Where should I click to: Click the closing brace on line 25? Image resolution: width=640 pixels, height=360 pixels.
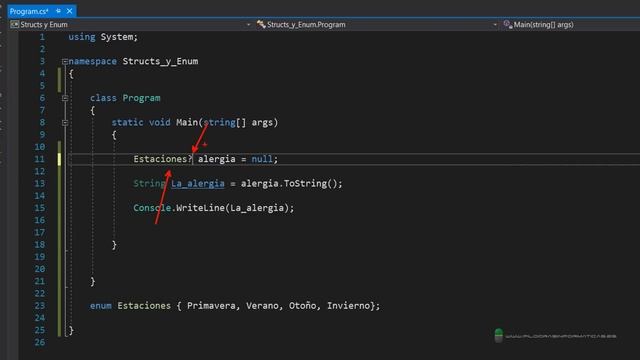(71, 330)
